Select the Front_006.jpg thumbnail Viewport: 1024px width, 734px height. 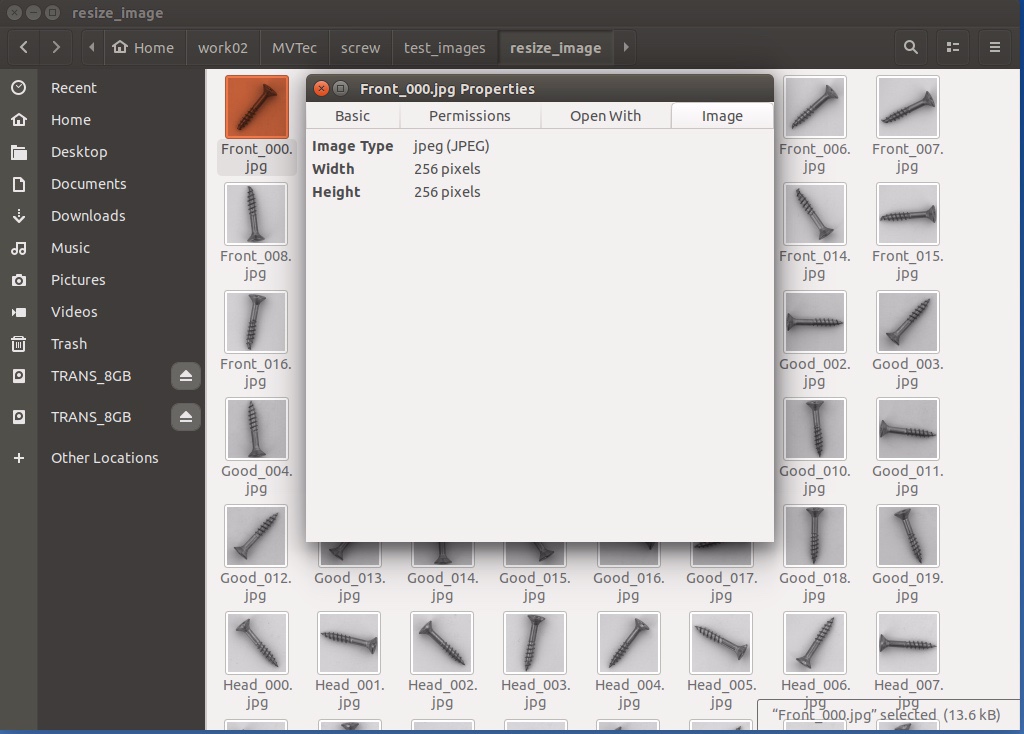click(814, 107)
